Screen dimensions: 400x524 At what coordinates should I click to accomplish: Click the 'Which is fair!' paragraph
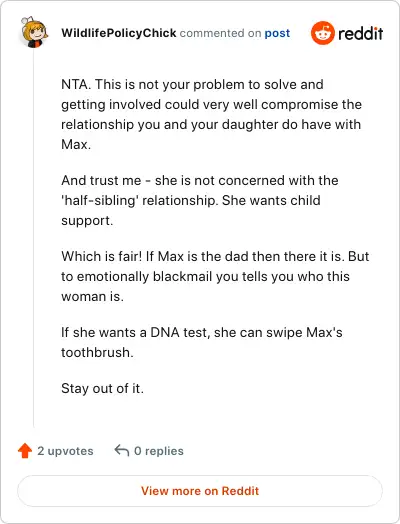(215, 276)
